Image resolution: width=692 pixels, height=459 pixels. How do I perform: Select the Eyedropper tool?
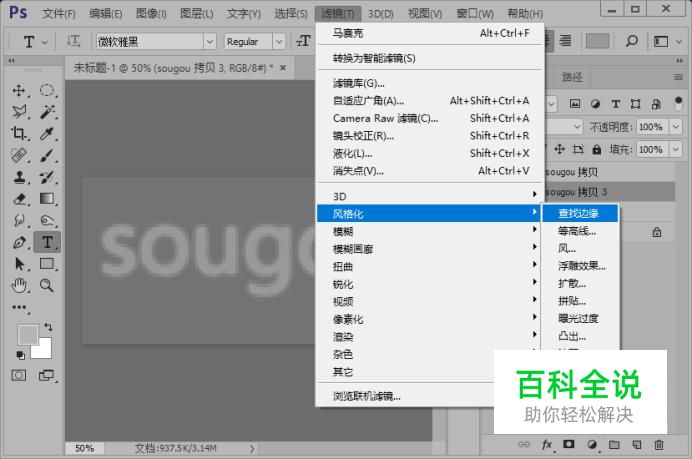[x=47, y=133]
